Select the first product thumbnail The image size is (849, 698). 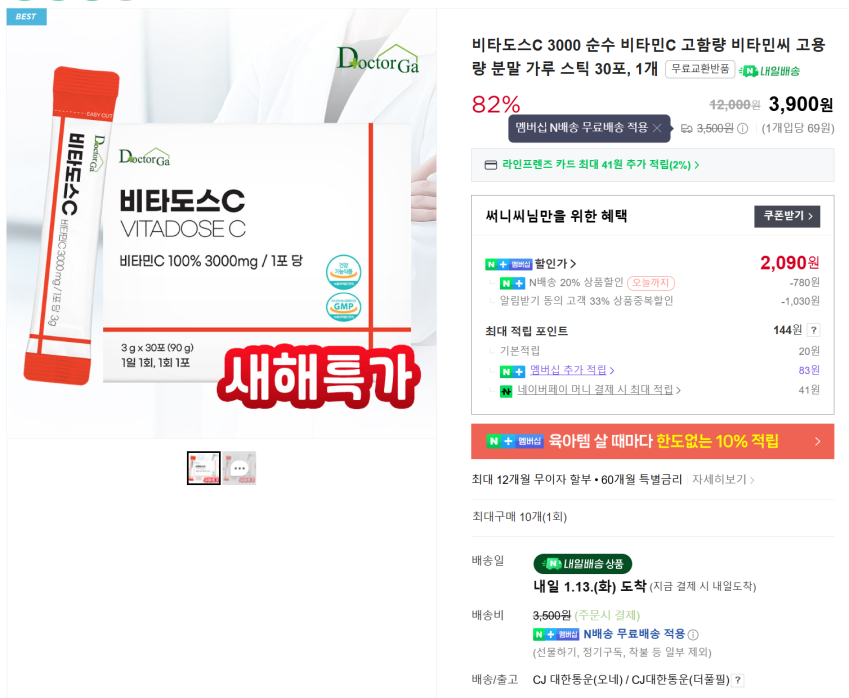204,468
